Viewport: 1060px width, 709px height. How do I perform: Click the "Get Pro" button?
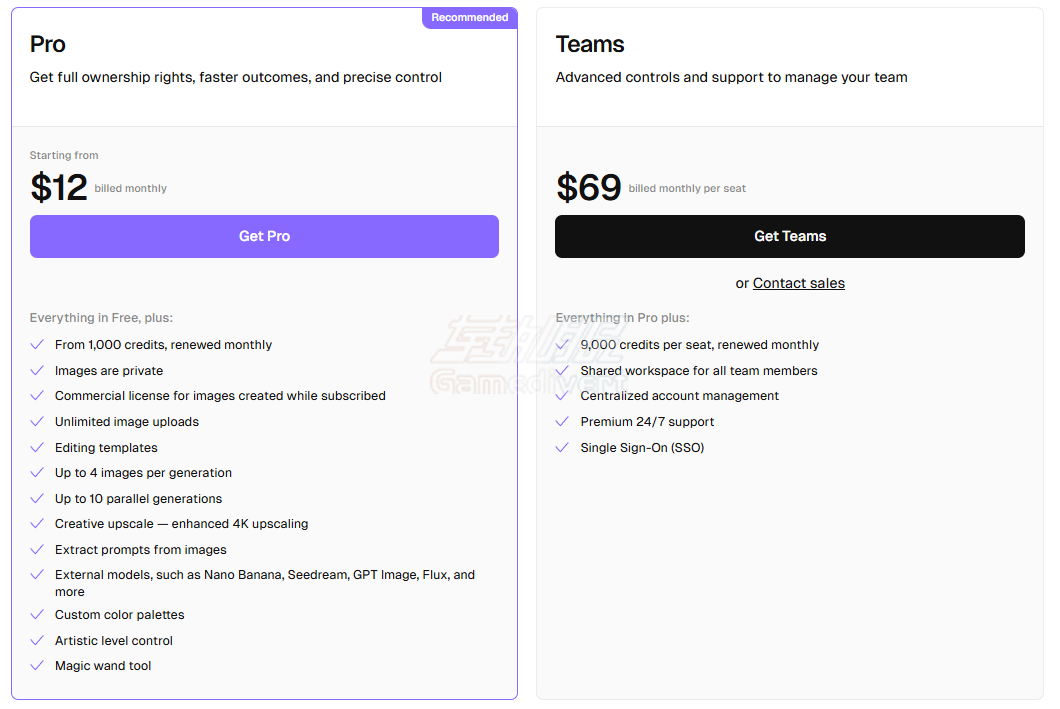pyautogui.click(x=264, y=236)
